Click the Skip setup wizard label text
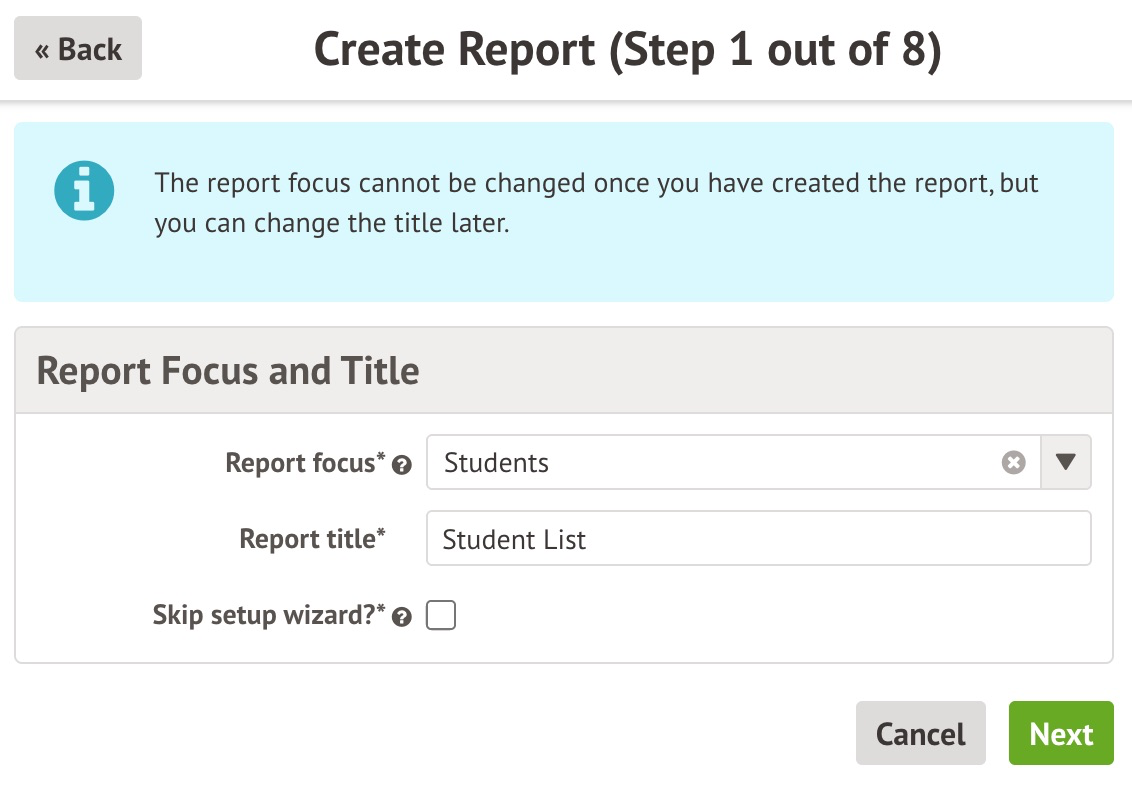This screenshot has width=1132, height=792. (x=269, y=615)
